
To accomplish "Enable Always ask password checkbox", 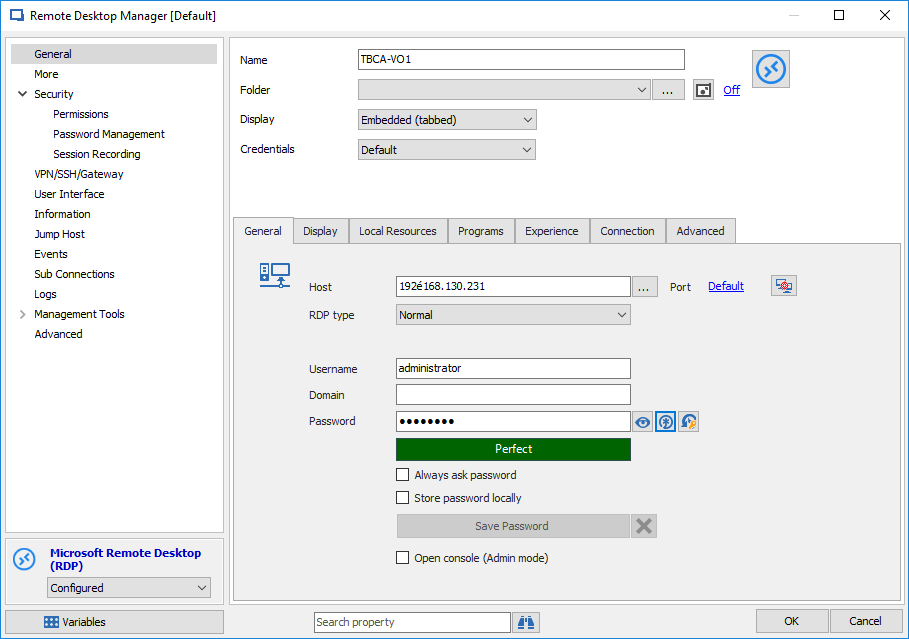I will point(402,475).
